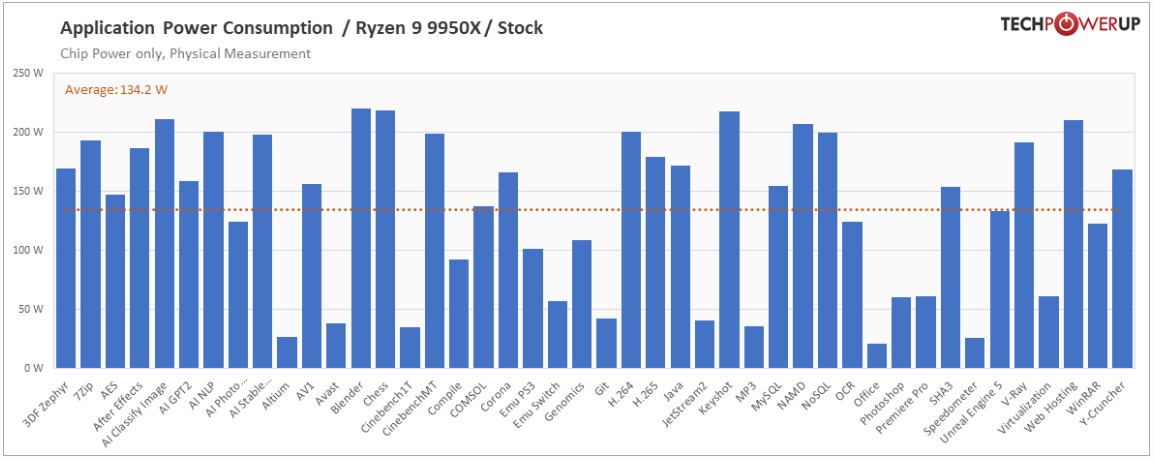
Task: Click the '250 W' axis label
Action: coord(29,73)
